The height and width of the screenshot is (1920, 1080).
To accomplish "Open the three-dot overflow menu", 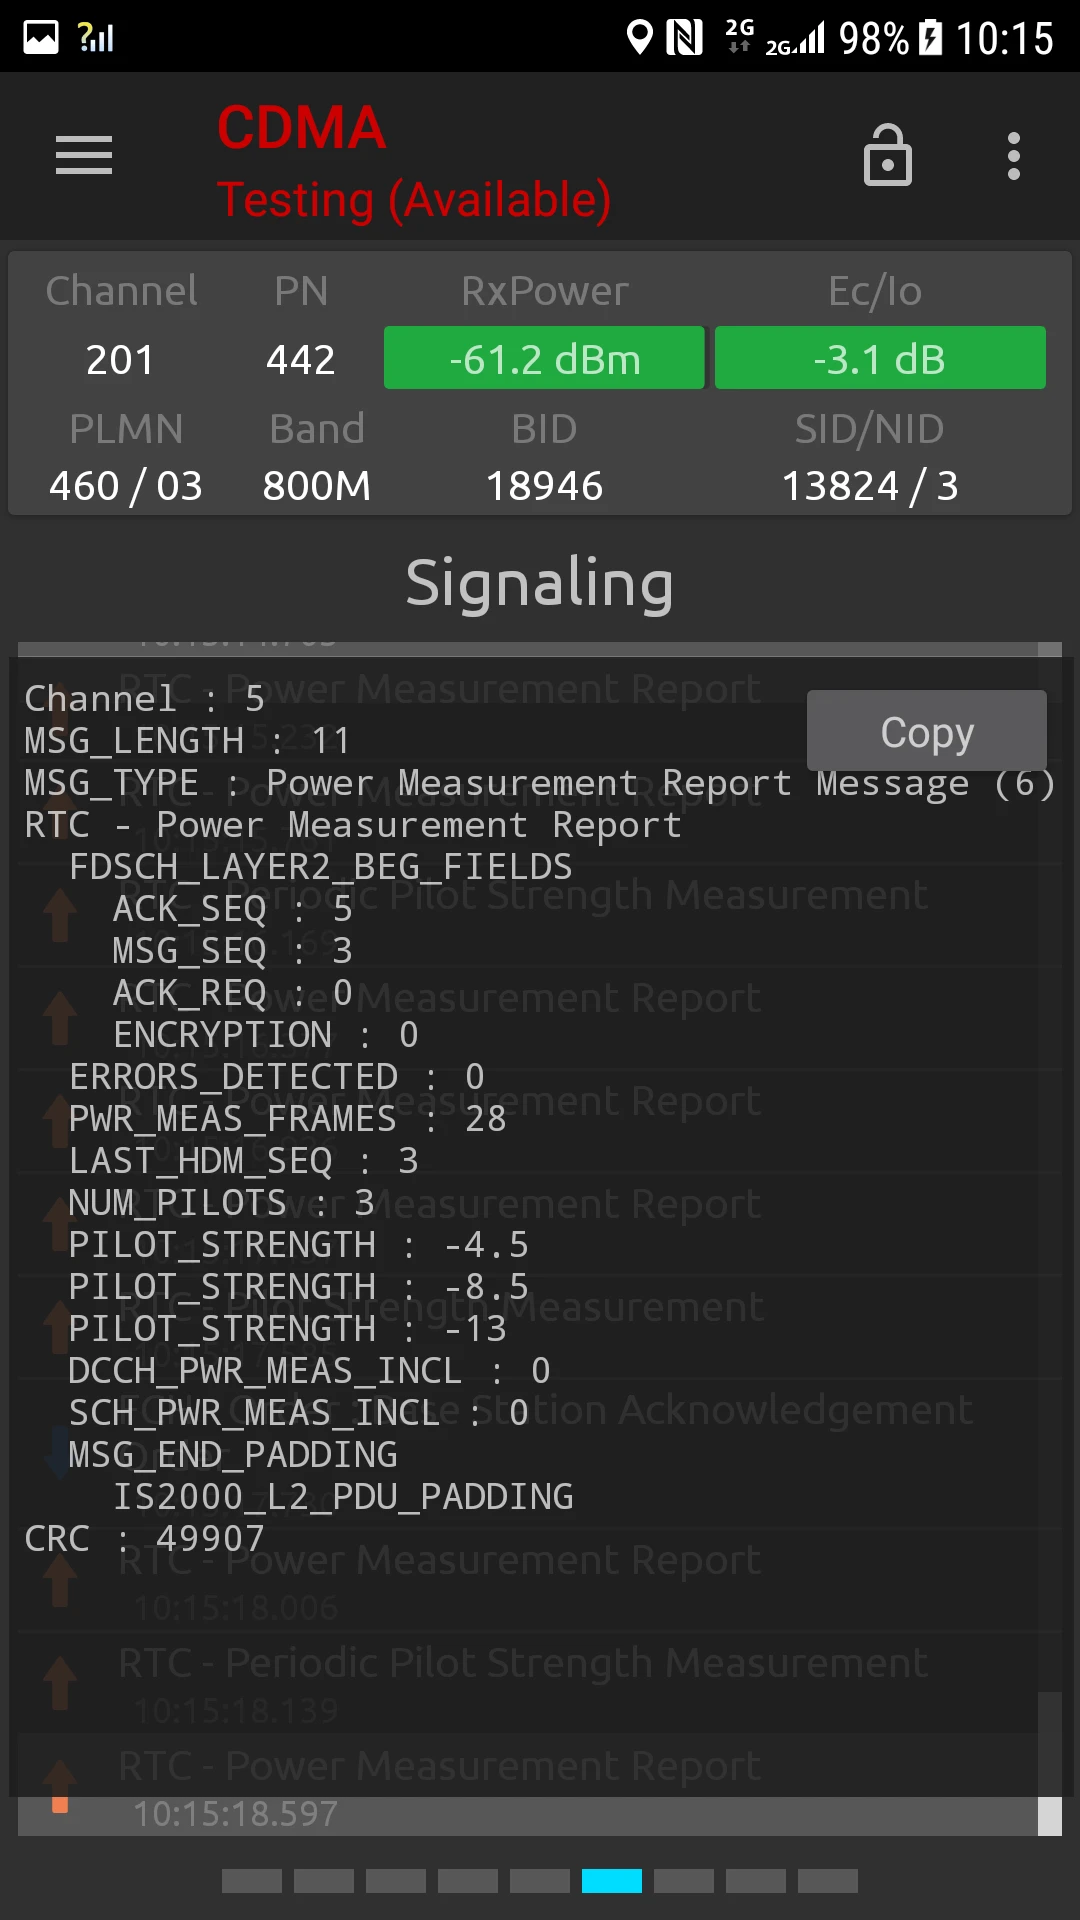I will 1013,157.
